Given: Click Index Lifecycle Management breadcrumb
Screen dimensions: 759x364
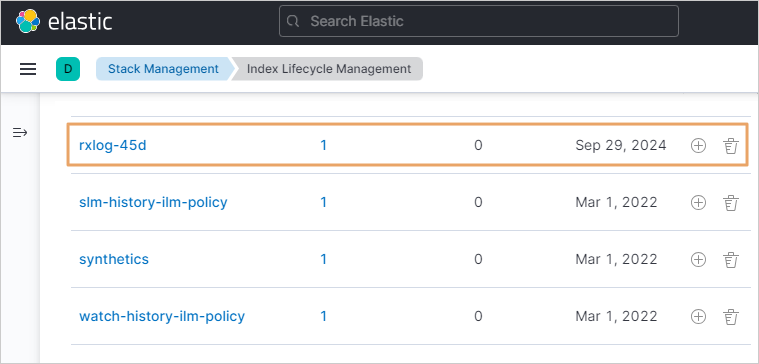Looking at the screenshot, I should 329,69.
